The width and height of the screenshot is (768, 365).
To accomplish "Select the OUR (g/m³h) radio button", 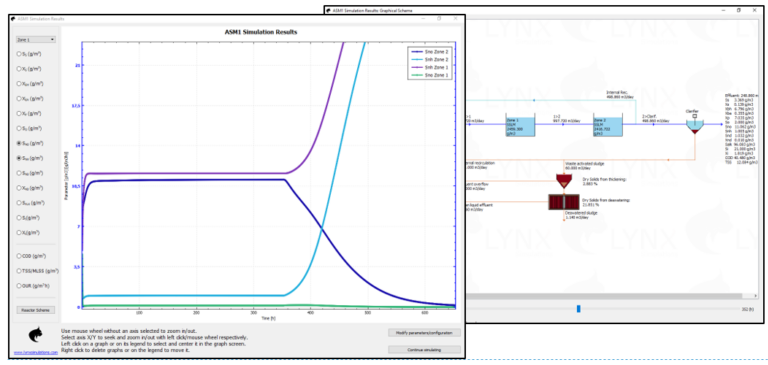I will (19, 285).
